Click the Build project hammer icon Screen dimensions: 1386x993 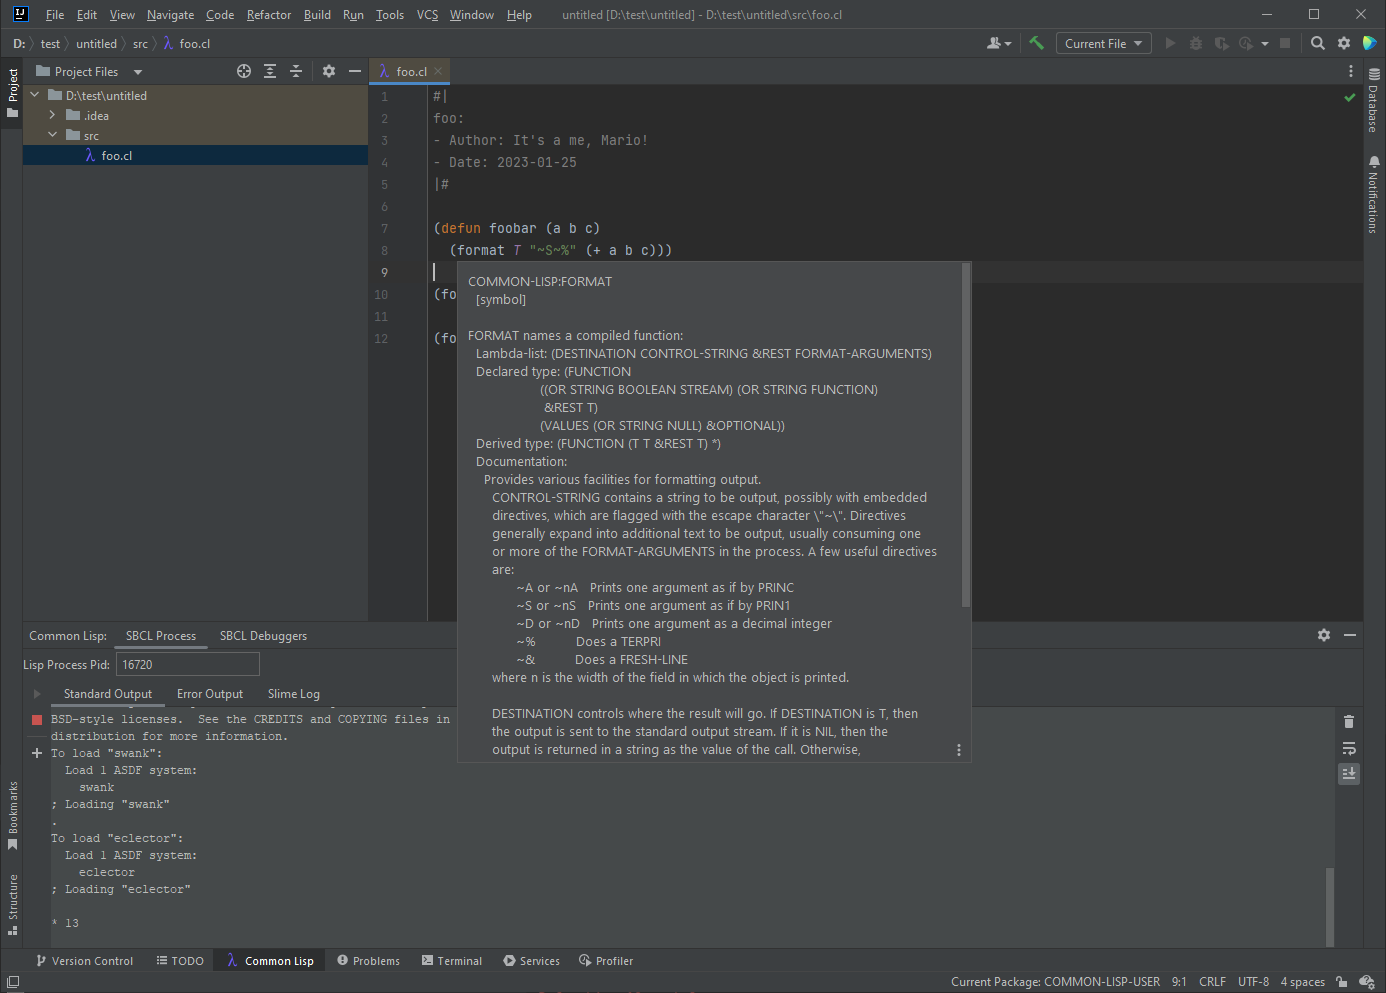(x=1036, y=43)
